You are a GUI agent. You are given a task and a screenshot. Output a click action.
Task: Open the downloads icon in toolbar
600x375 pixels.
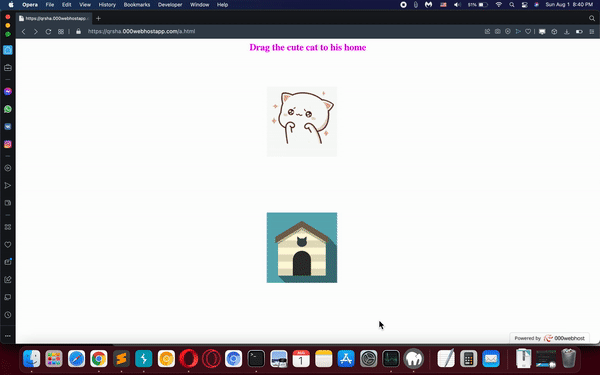click(x=567, y=31)
